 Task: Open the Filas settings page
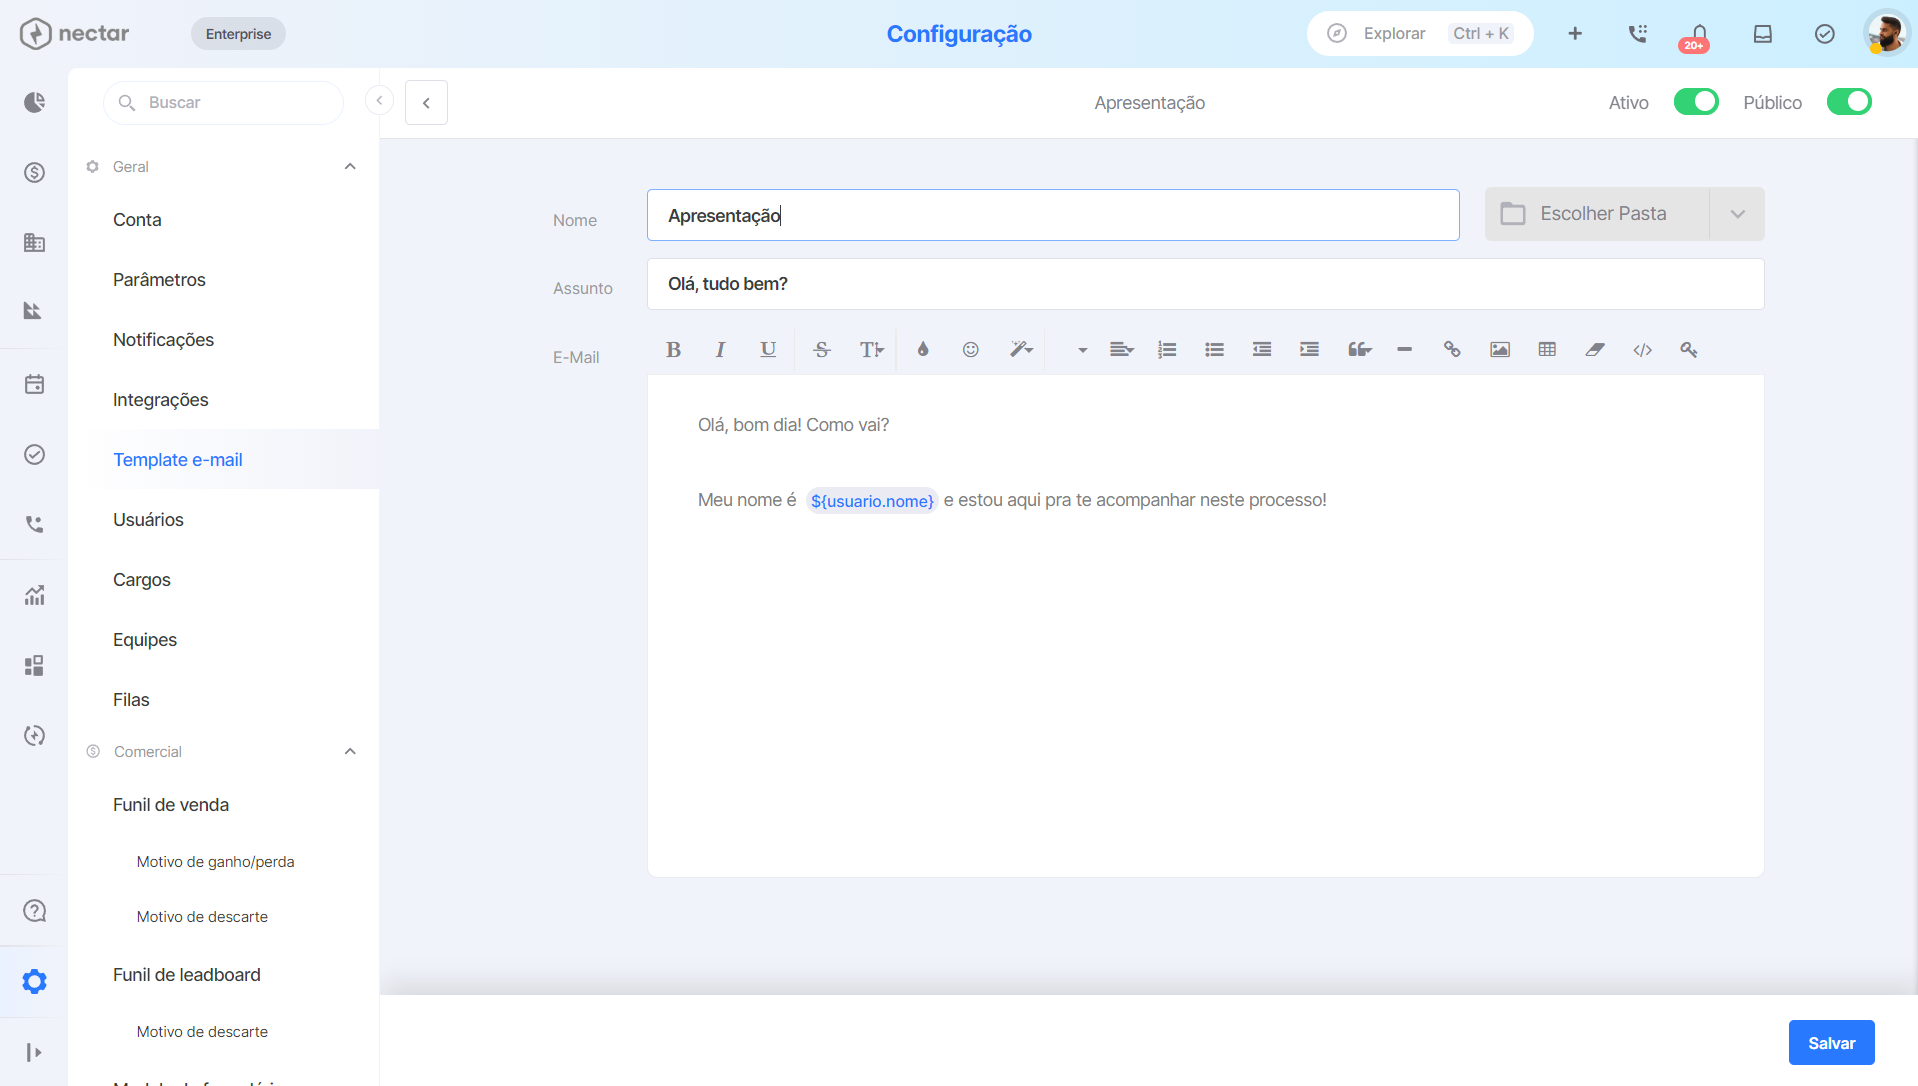coord(131,700)
